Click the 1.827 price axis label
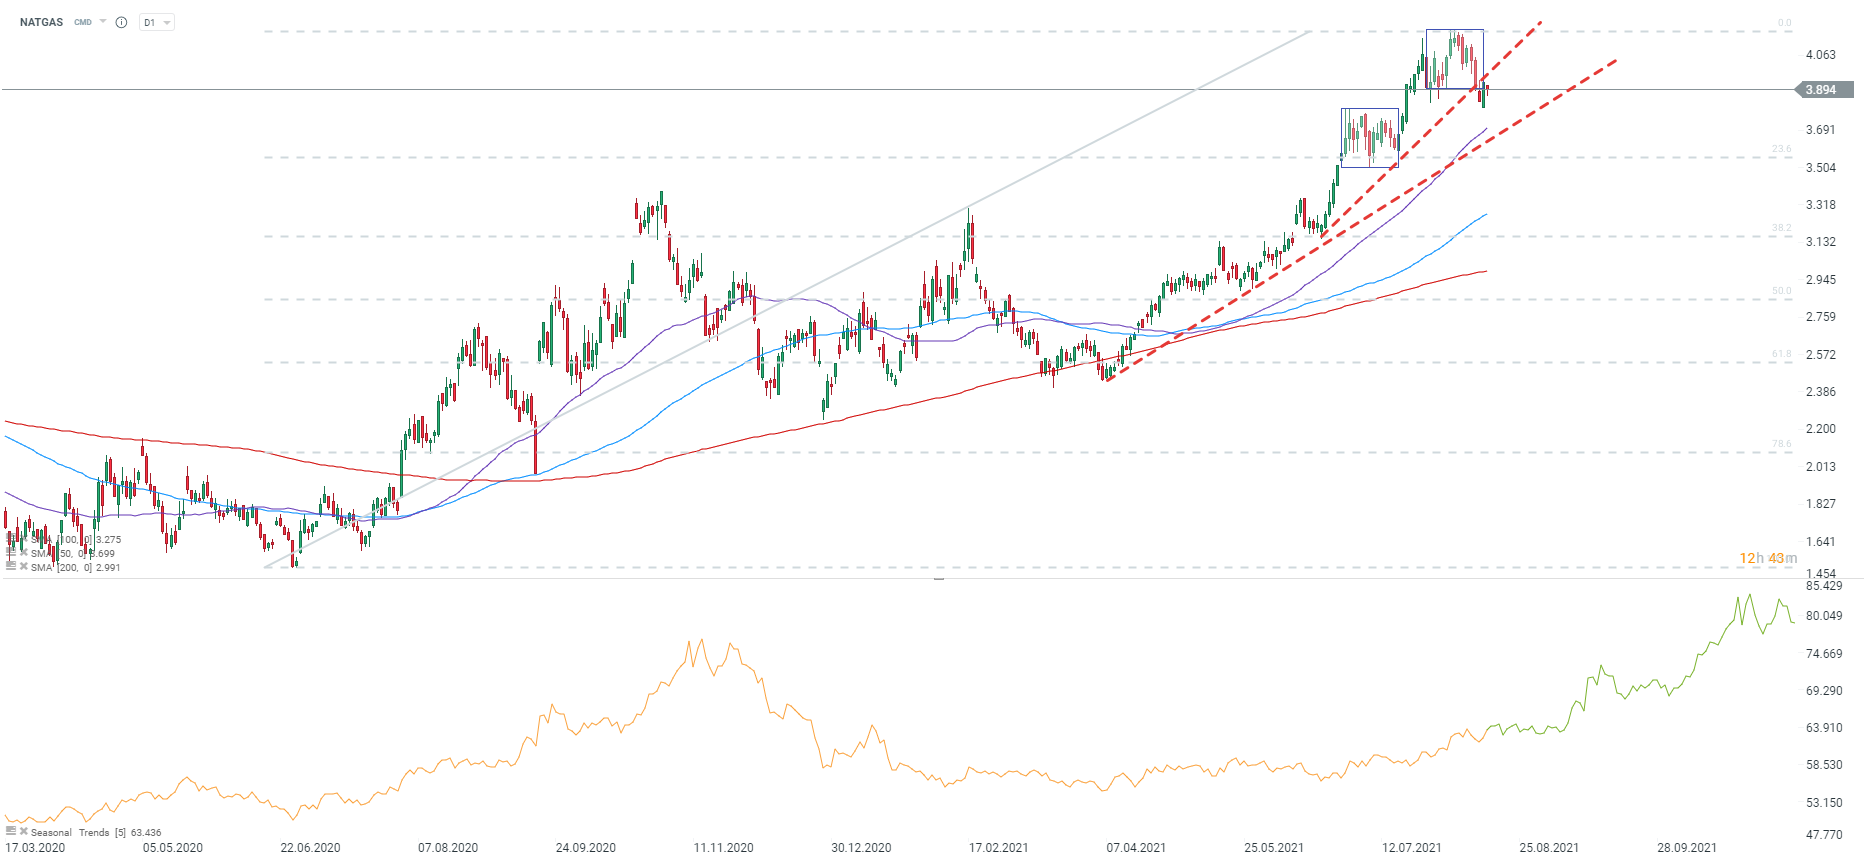 point(1821,504)
